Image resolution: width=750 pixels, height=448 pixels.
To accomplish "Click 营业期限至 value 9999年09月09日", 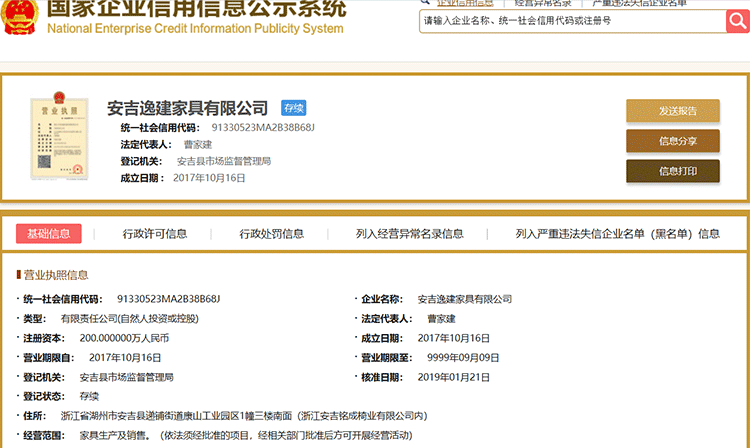I will point(463,358).
